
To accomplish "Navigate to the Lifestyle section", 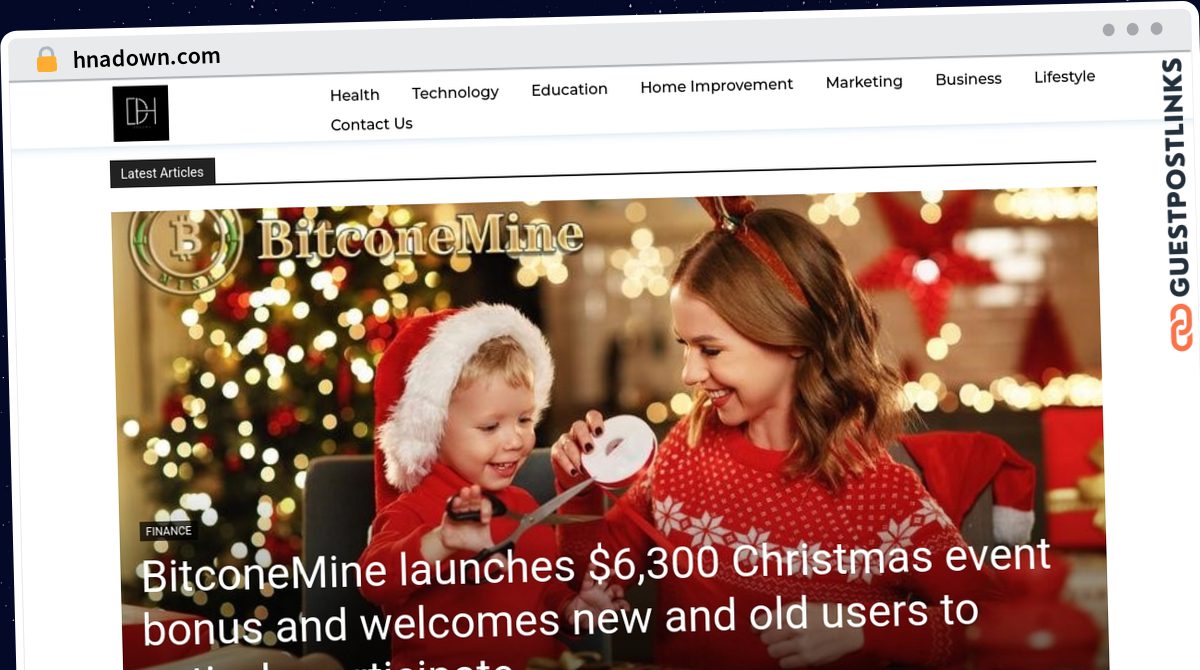I will [x=1064, y=77].
